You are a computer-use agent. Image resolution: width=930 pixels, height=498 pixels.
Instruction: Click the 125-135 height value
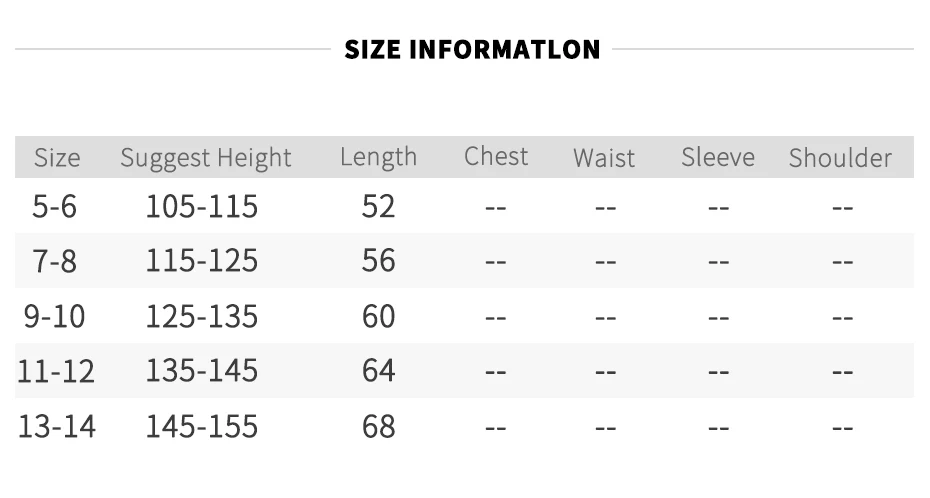pyautogui.click(x=202, y=317)
